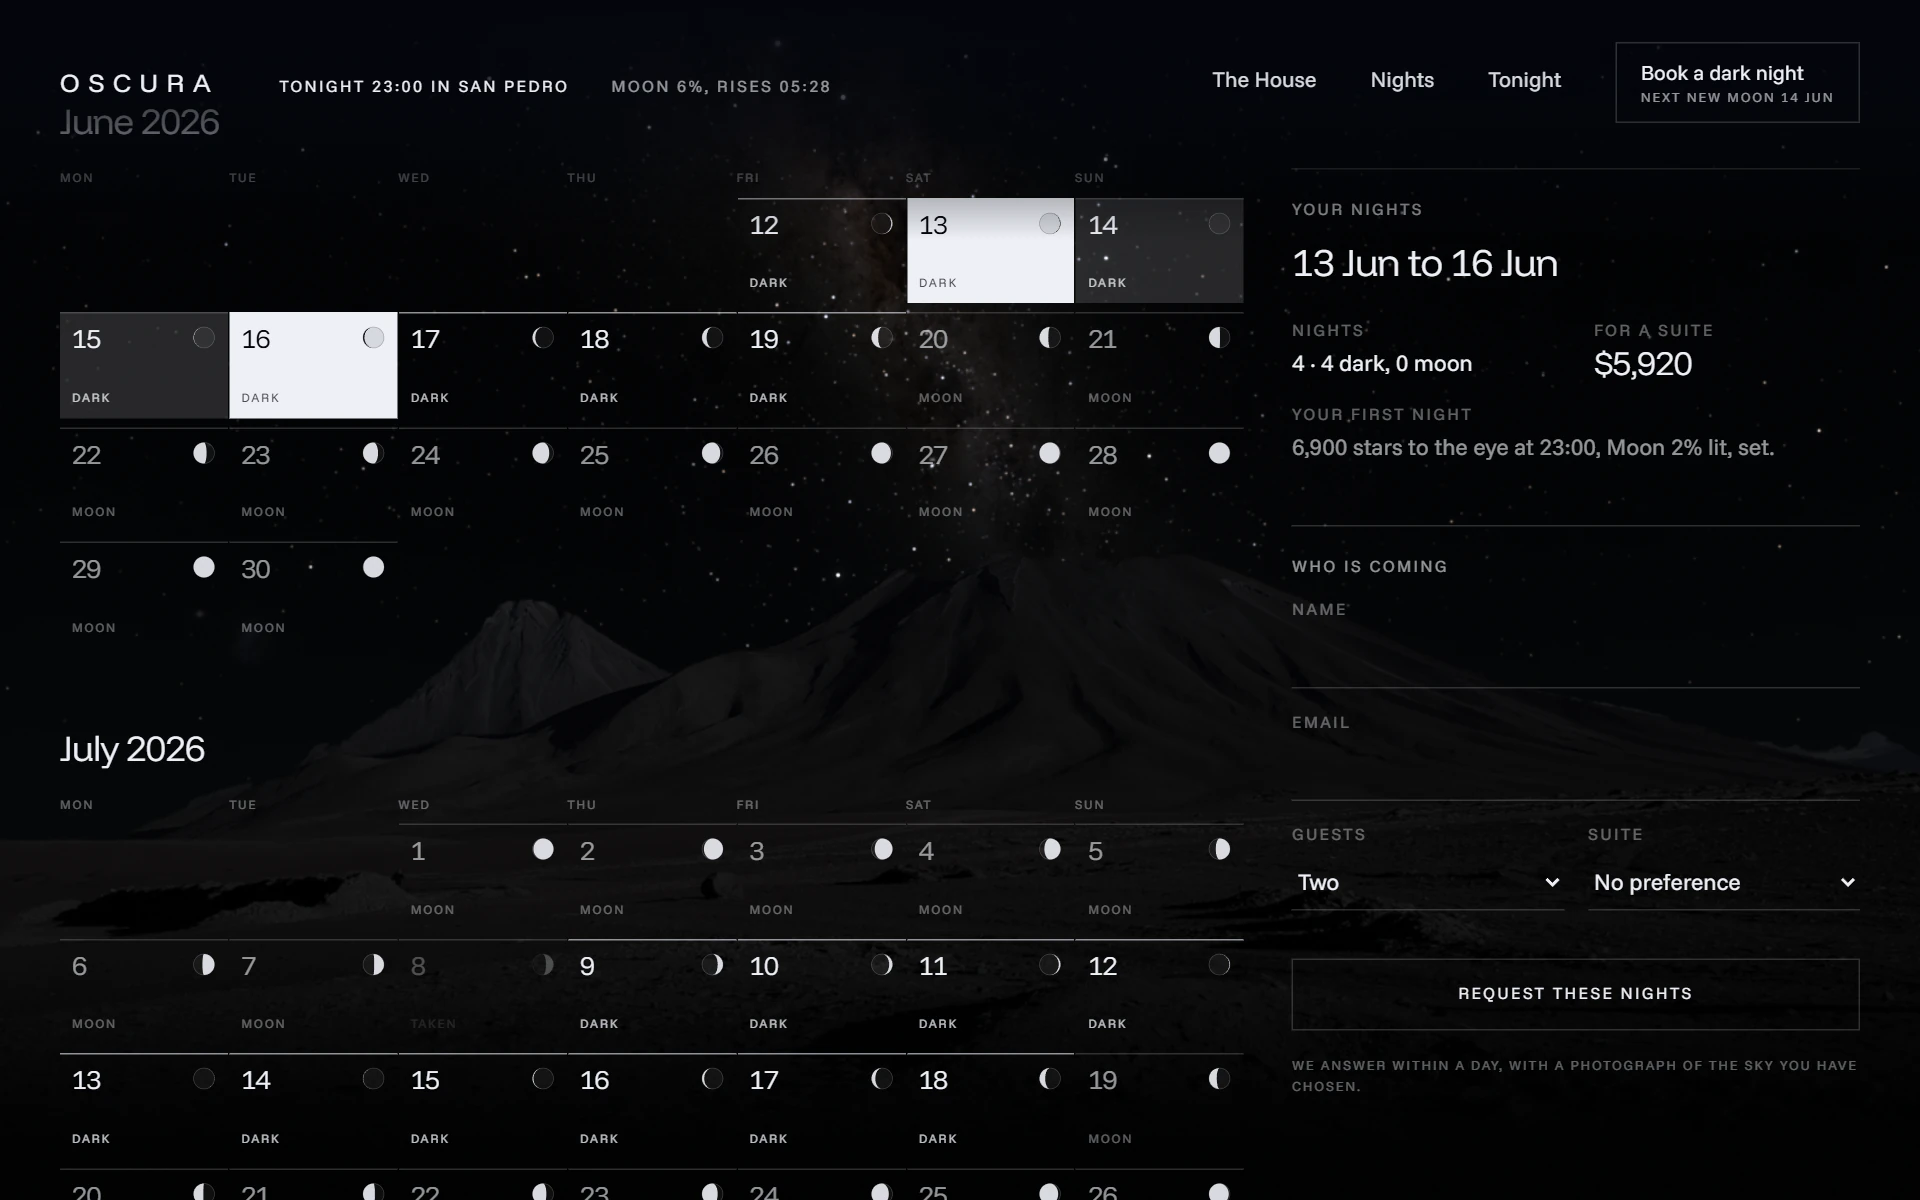This screenshot has width=1920, height=1200.
Task: Select July 13 date number
Action: (87, 1081)
